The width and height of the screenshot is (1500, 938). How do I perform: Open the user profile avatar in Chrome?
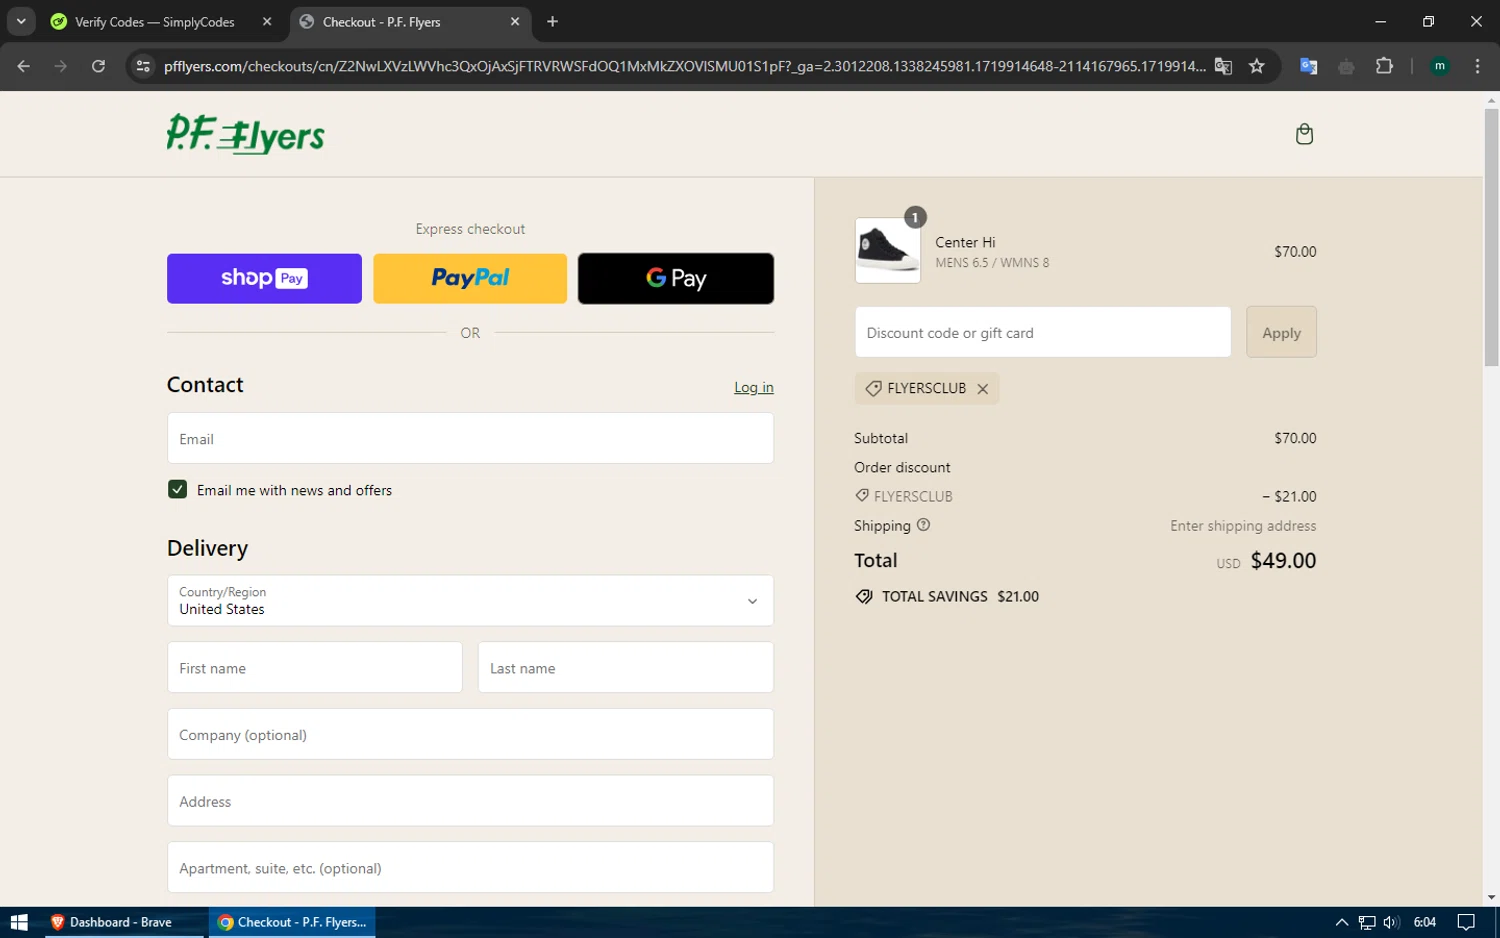pos(1440,66)
